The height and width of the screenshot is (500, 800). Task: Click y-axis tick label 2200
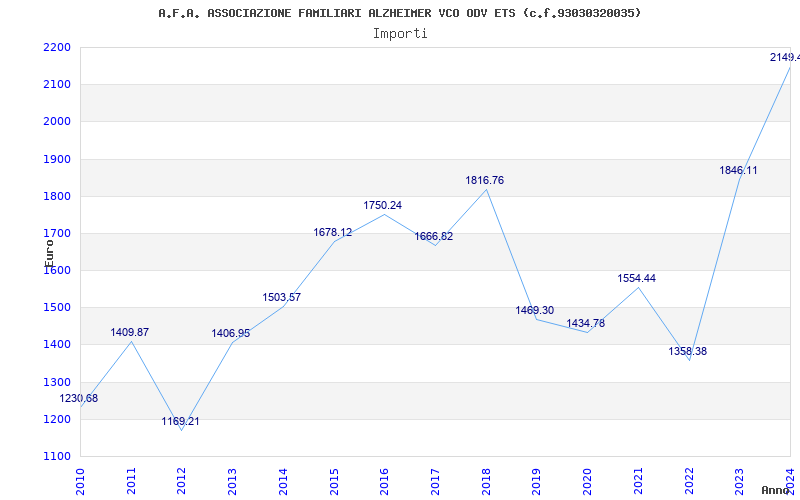click(57, 47)
